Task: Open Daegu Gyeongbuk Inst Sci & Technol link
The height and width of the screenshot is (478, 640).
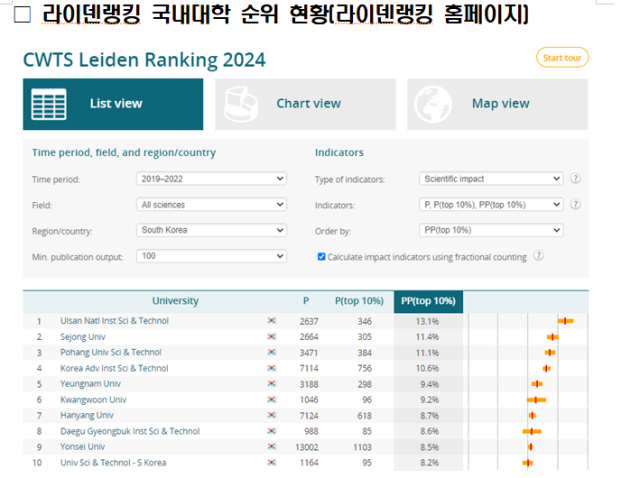Action: (x=130, y=431)
